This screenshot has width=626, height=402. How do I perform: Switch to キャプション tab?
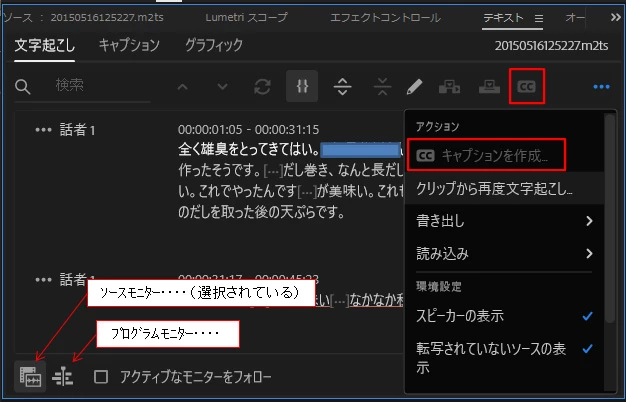(129, 45)
